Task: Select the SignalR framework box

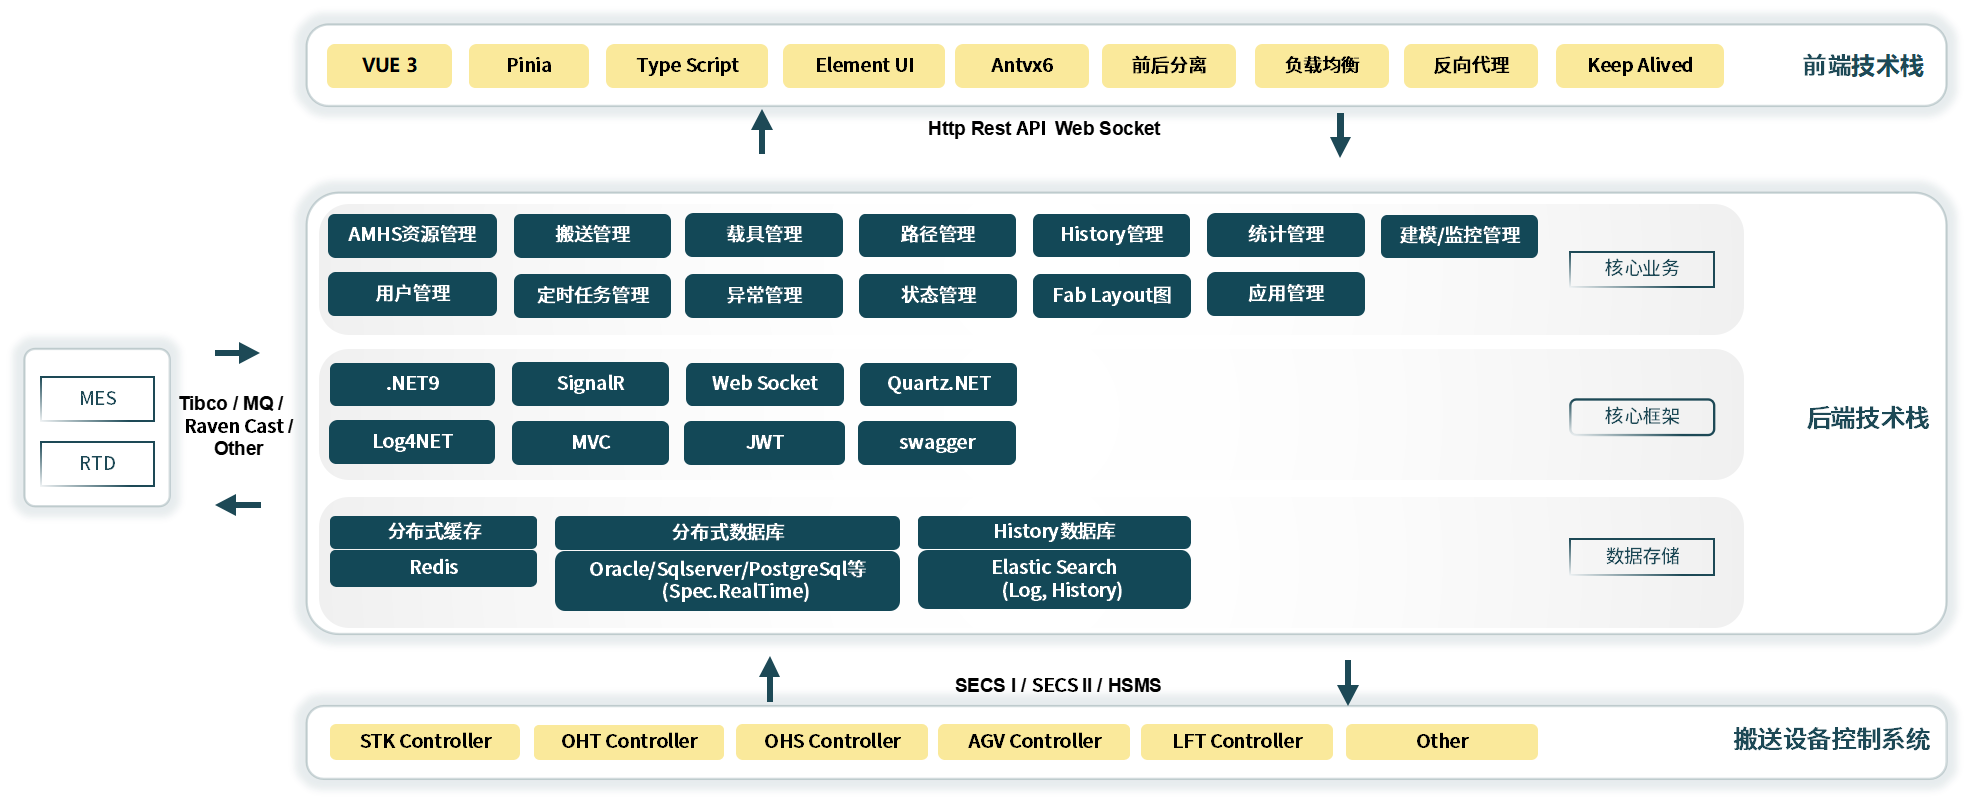Action: coord(590,384)
